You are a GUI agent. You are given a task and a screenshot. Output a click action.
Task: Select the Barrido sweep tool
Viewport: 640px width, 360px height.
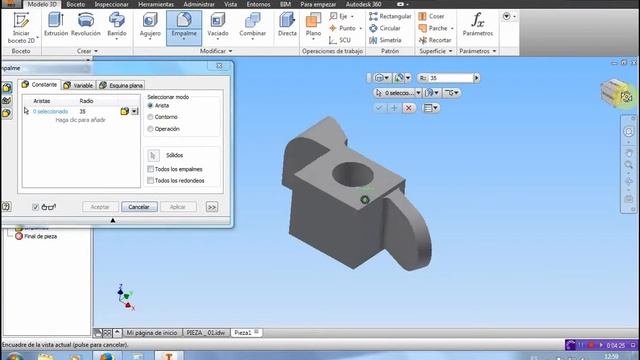point(117,26)
